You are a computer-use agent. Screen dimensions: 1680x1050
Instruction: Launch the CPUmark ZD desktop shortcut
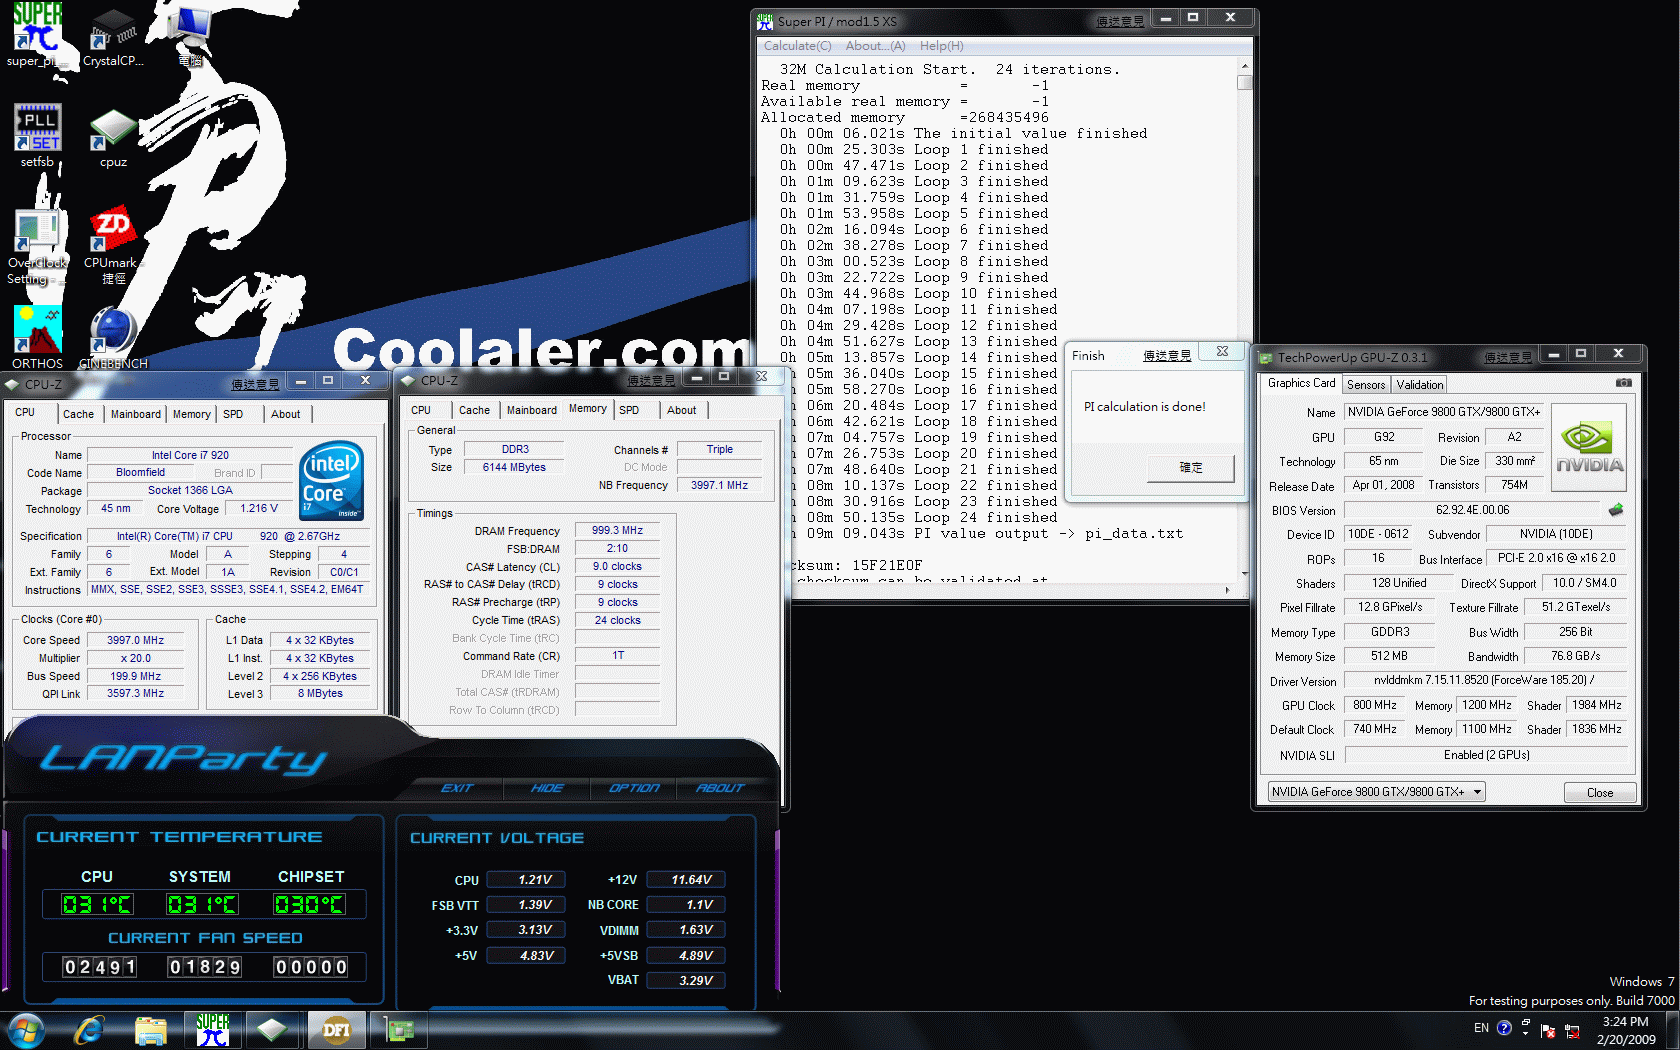(113, 246)
